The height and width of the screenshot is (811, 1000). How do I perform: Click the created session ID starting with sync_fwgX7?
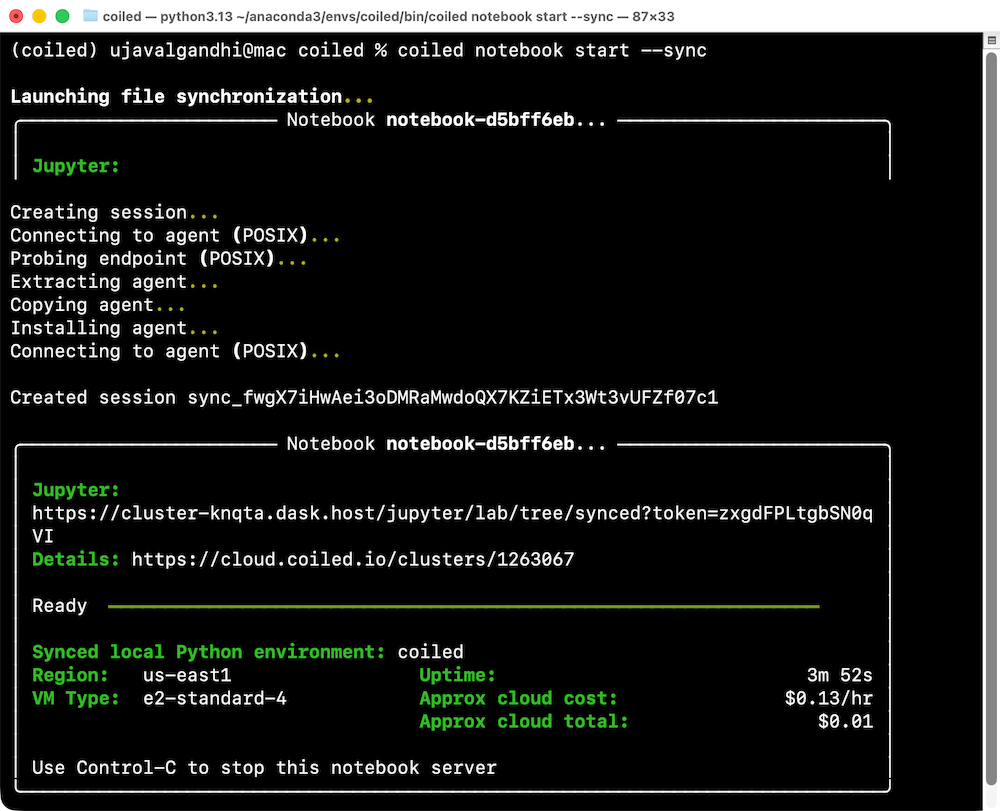click(x=452, y=397)
